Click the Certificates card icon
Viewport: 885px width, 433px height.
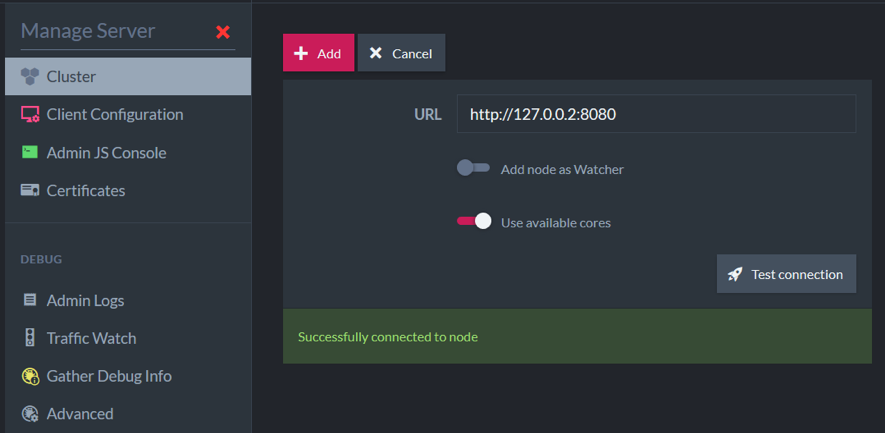click(29, 190)
